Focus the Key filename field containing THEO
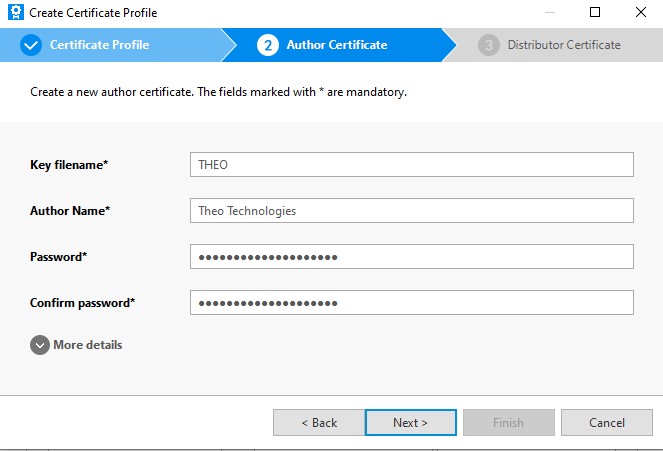The height and width of the screenshot is (451, 663). click(x=411, y=165)
